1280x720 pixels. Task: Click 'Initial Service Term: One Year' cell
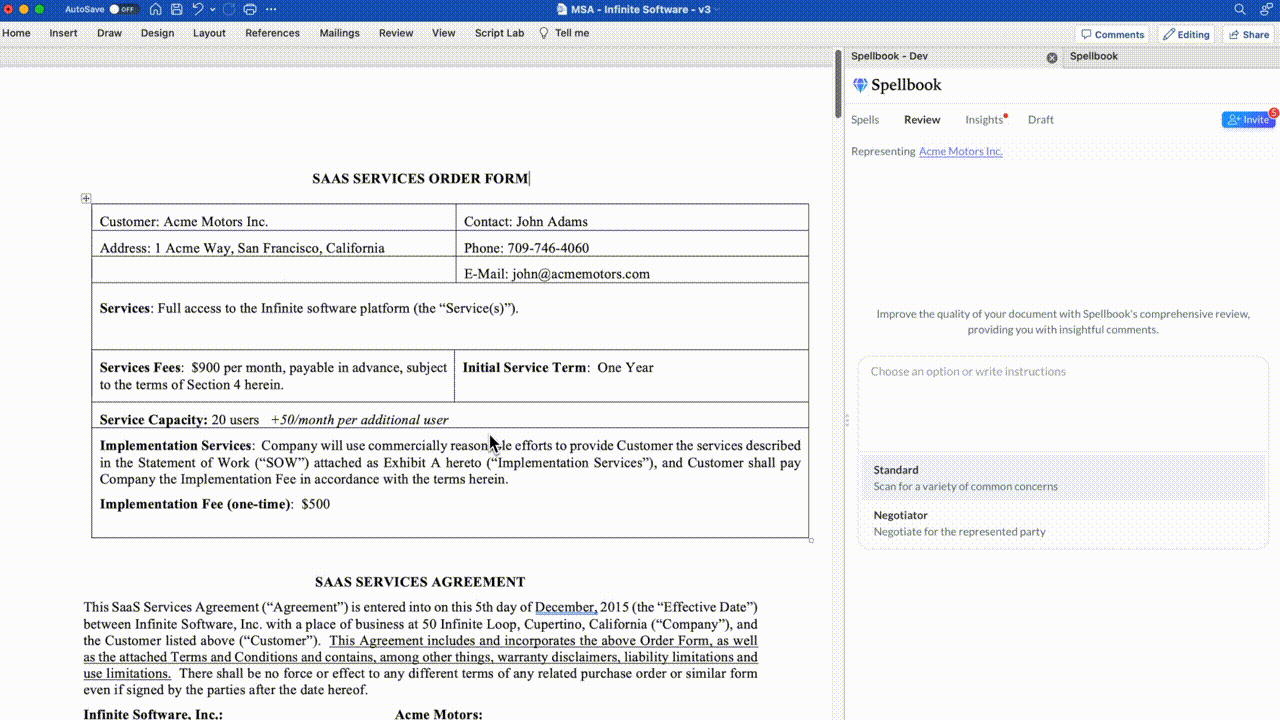tap(632, 376)
